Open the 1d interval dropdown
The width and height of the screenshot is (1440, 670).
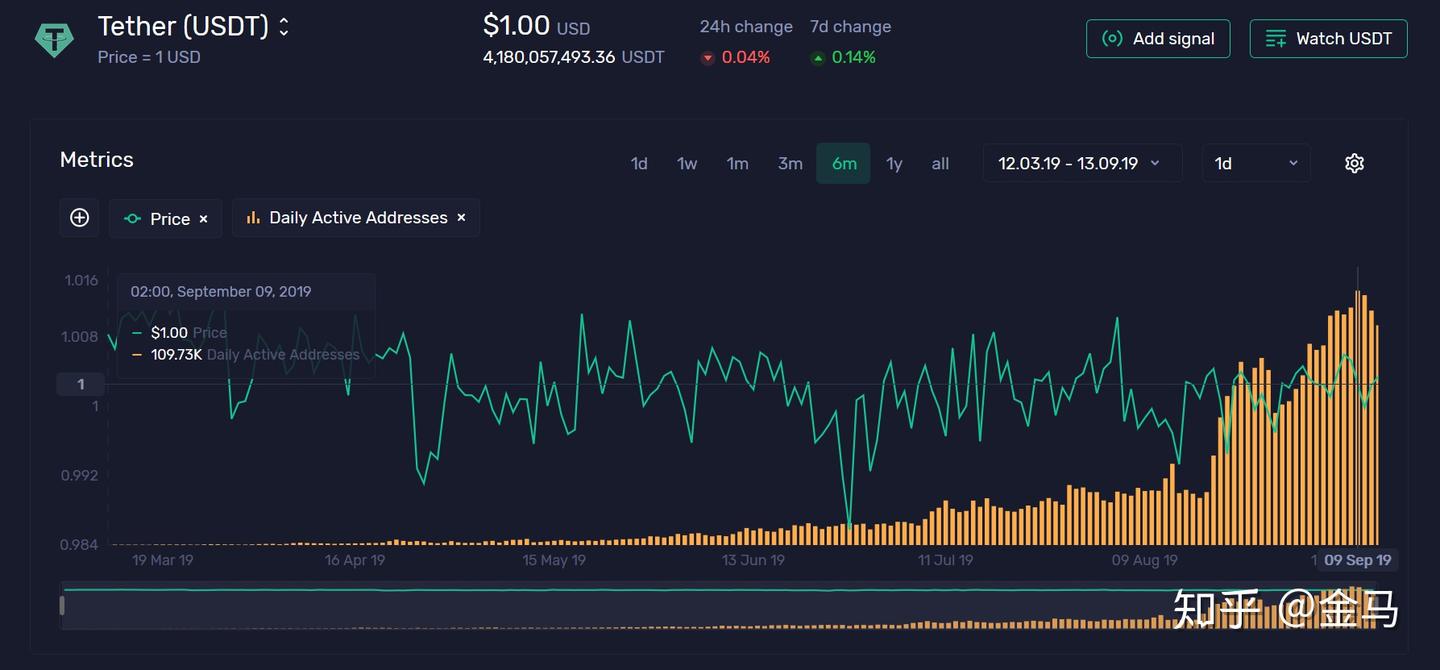click(1256, 162)
